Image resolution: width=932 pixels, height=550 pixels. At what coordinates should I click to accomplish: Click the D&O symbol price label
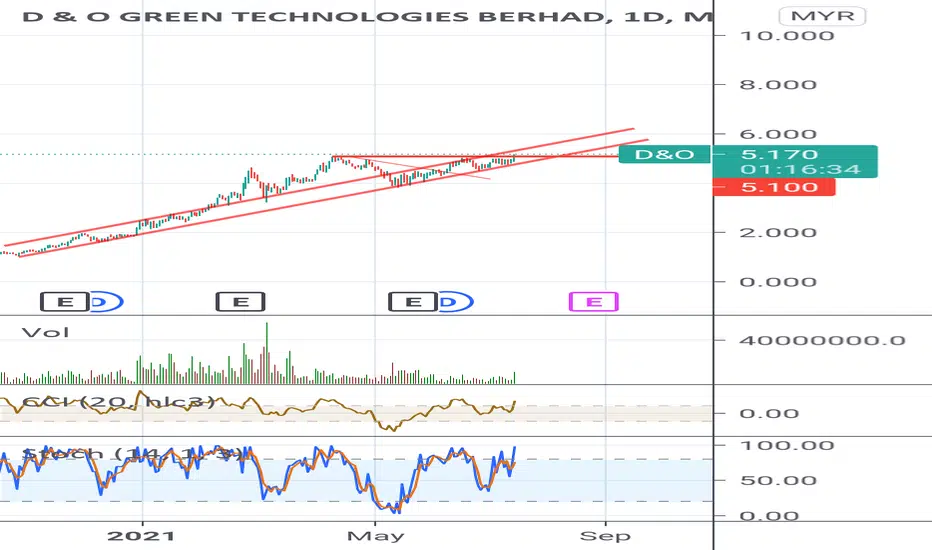click(x=665, y=155)
